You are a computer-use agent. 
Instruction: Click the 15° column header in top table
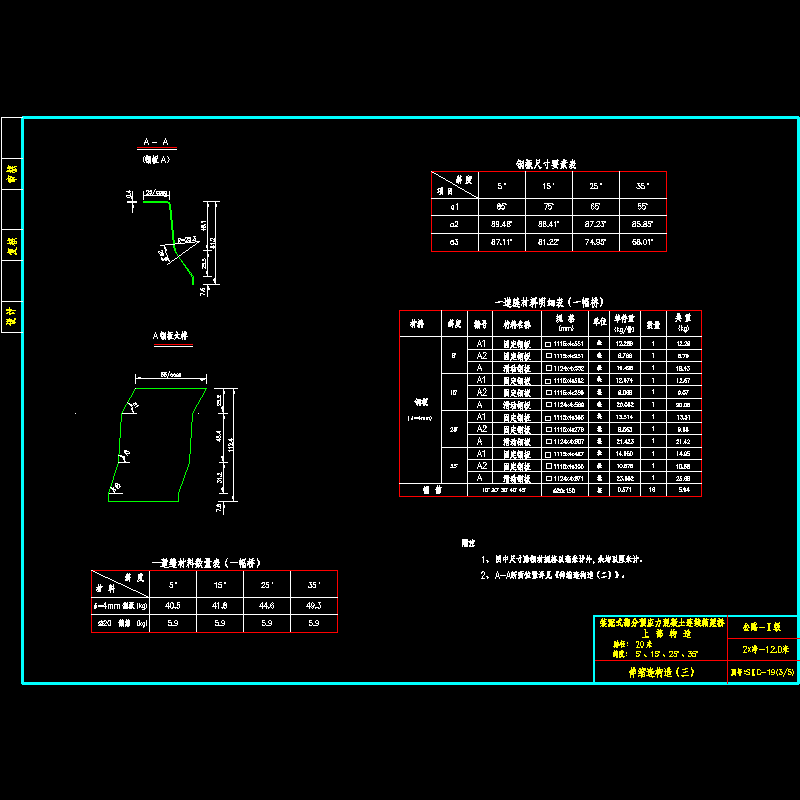tap(549, 186)
